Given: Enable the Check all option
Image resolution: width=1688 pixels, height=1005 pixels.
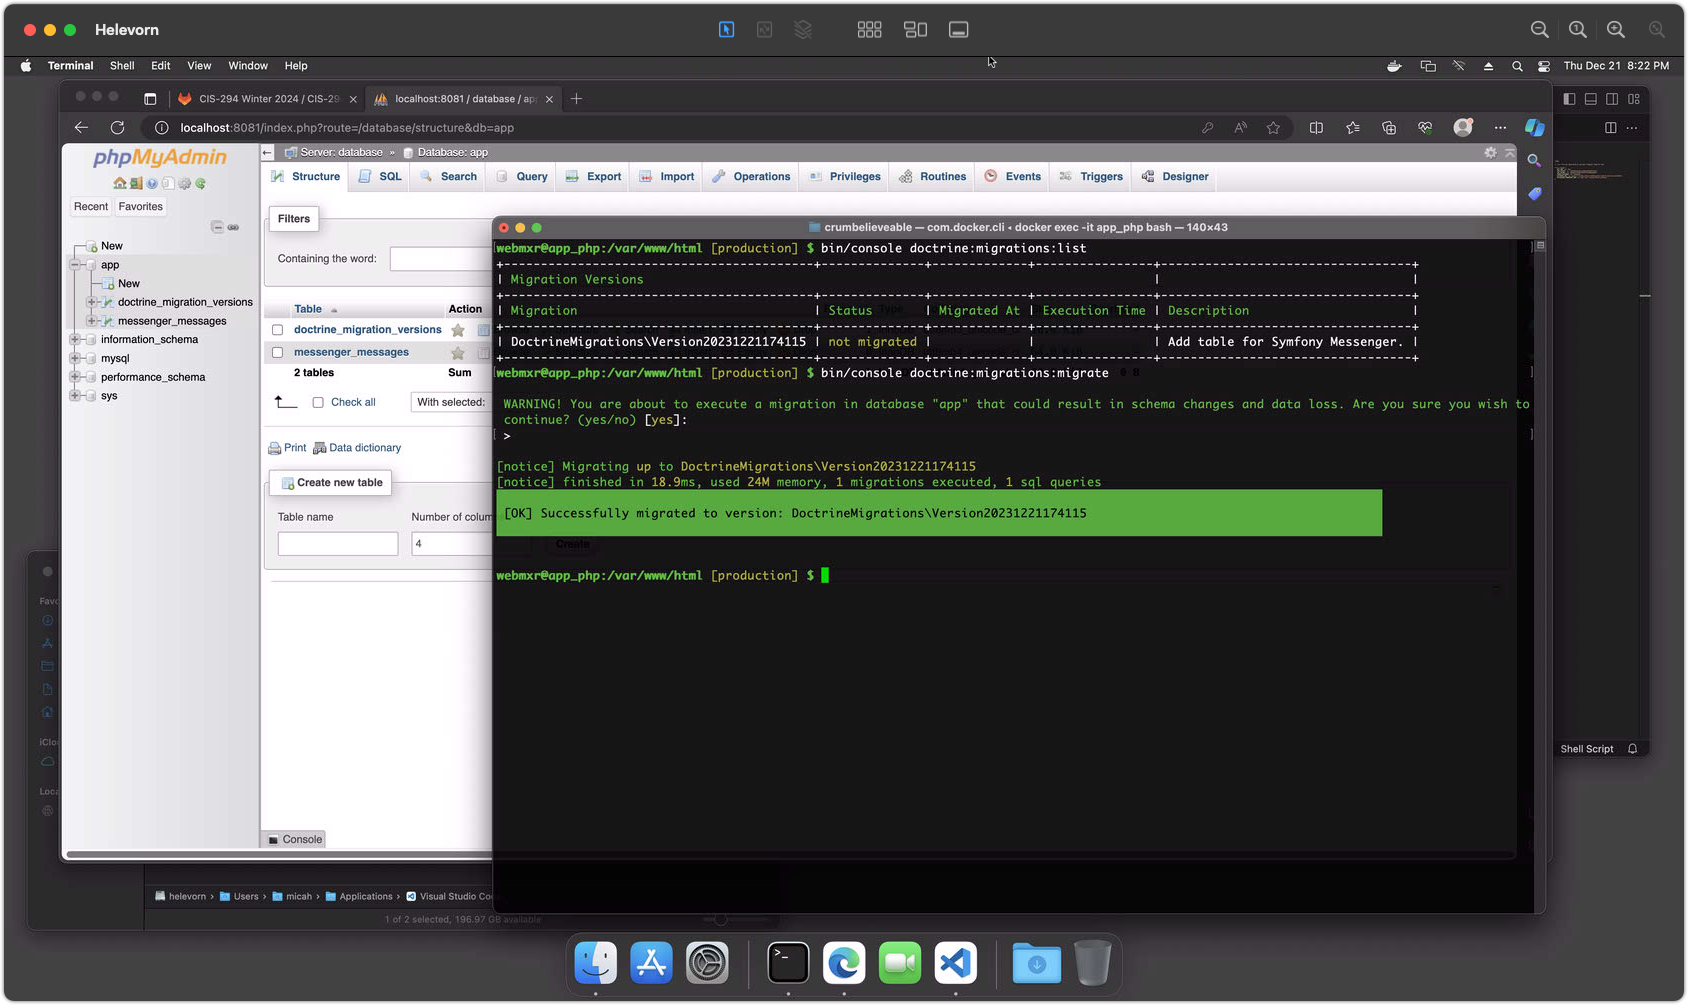Looking at the screenshot, I should tap(318, 402).
